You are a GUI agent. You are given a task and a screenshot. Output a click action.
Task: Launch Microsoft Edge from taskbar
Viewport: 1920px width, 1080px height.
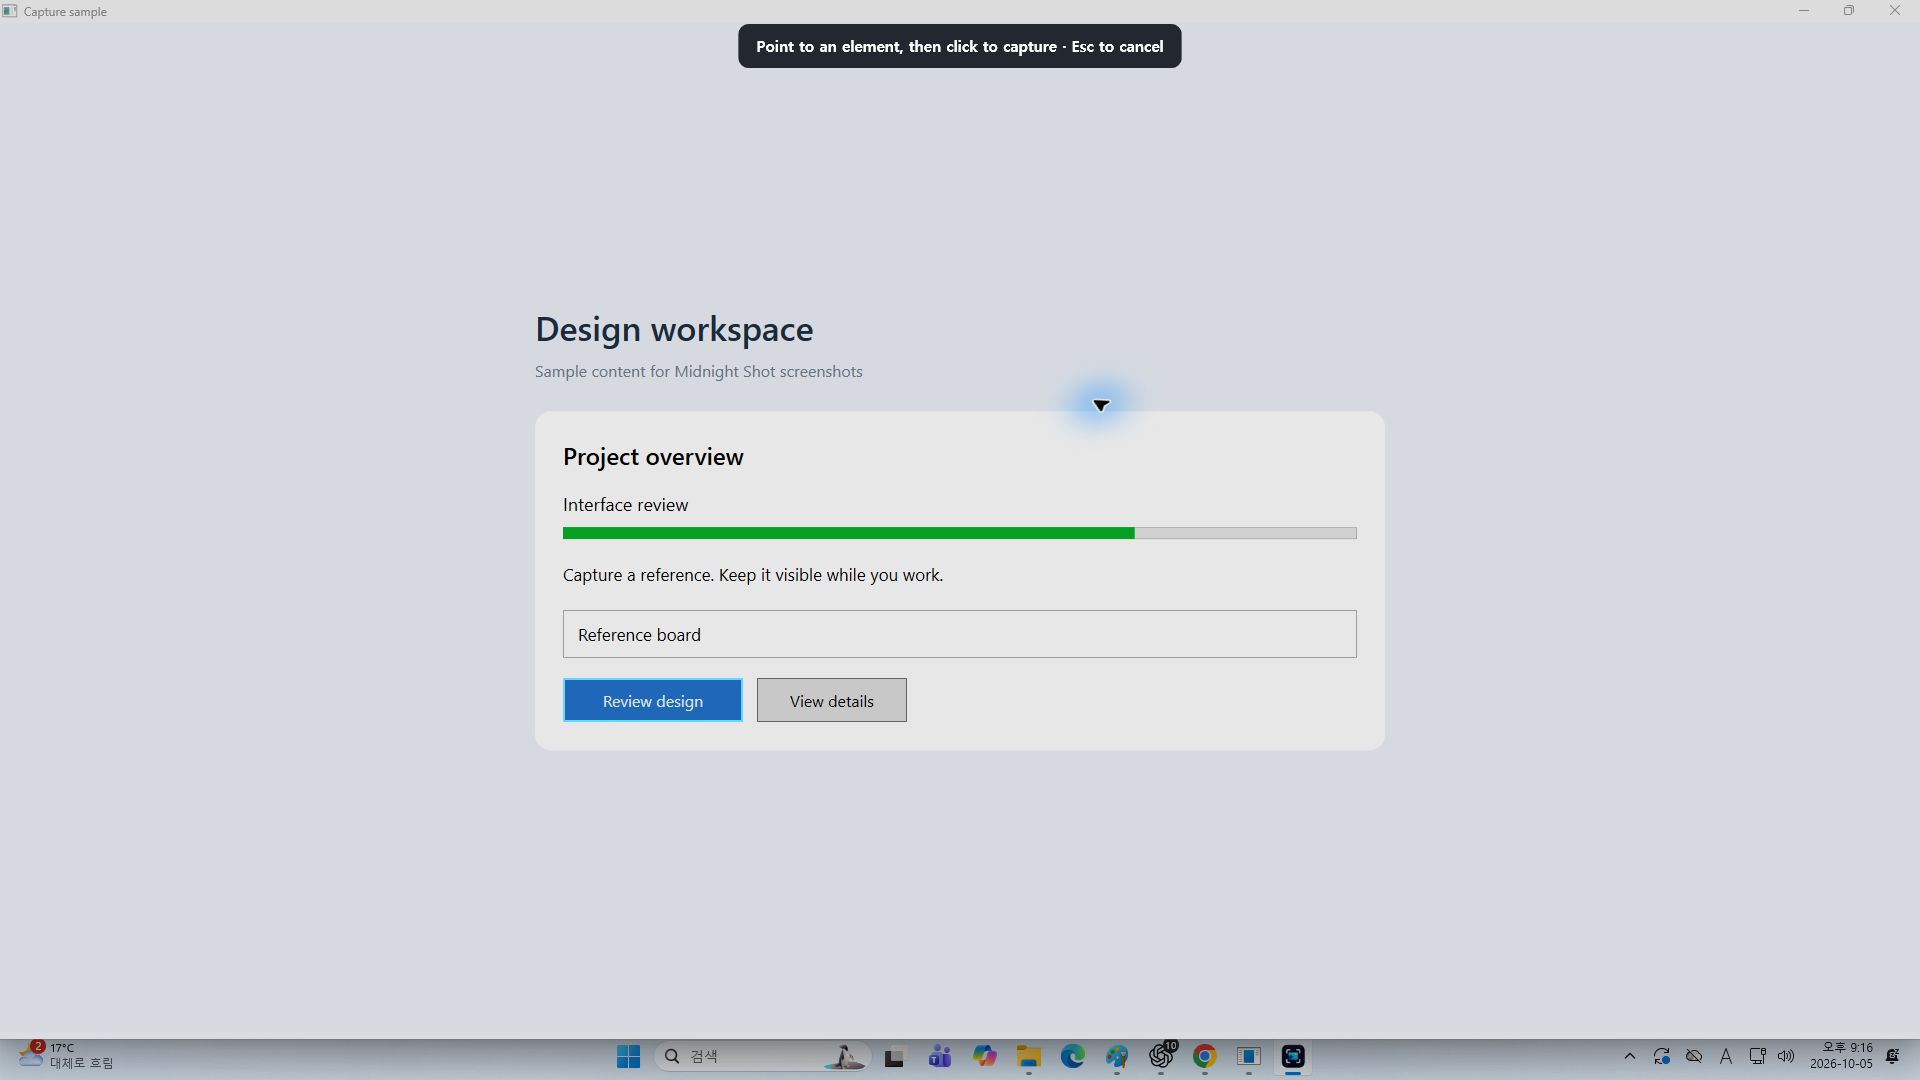pos(1072,1056)
